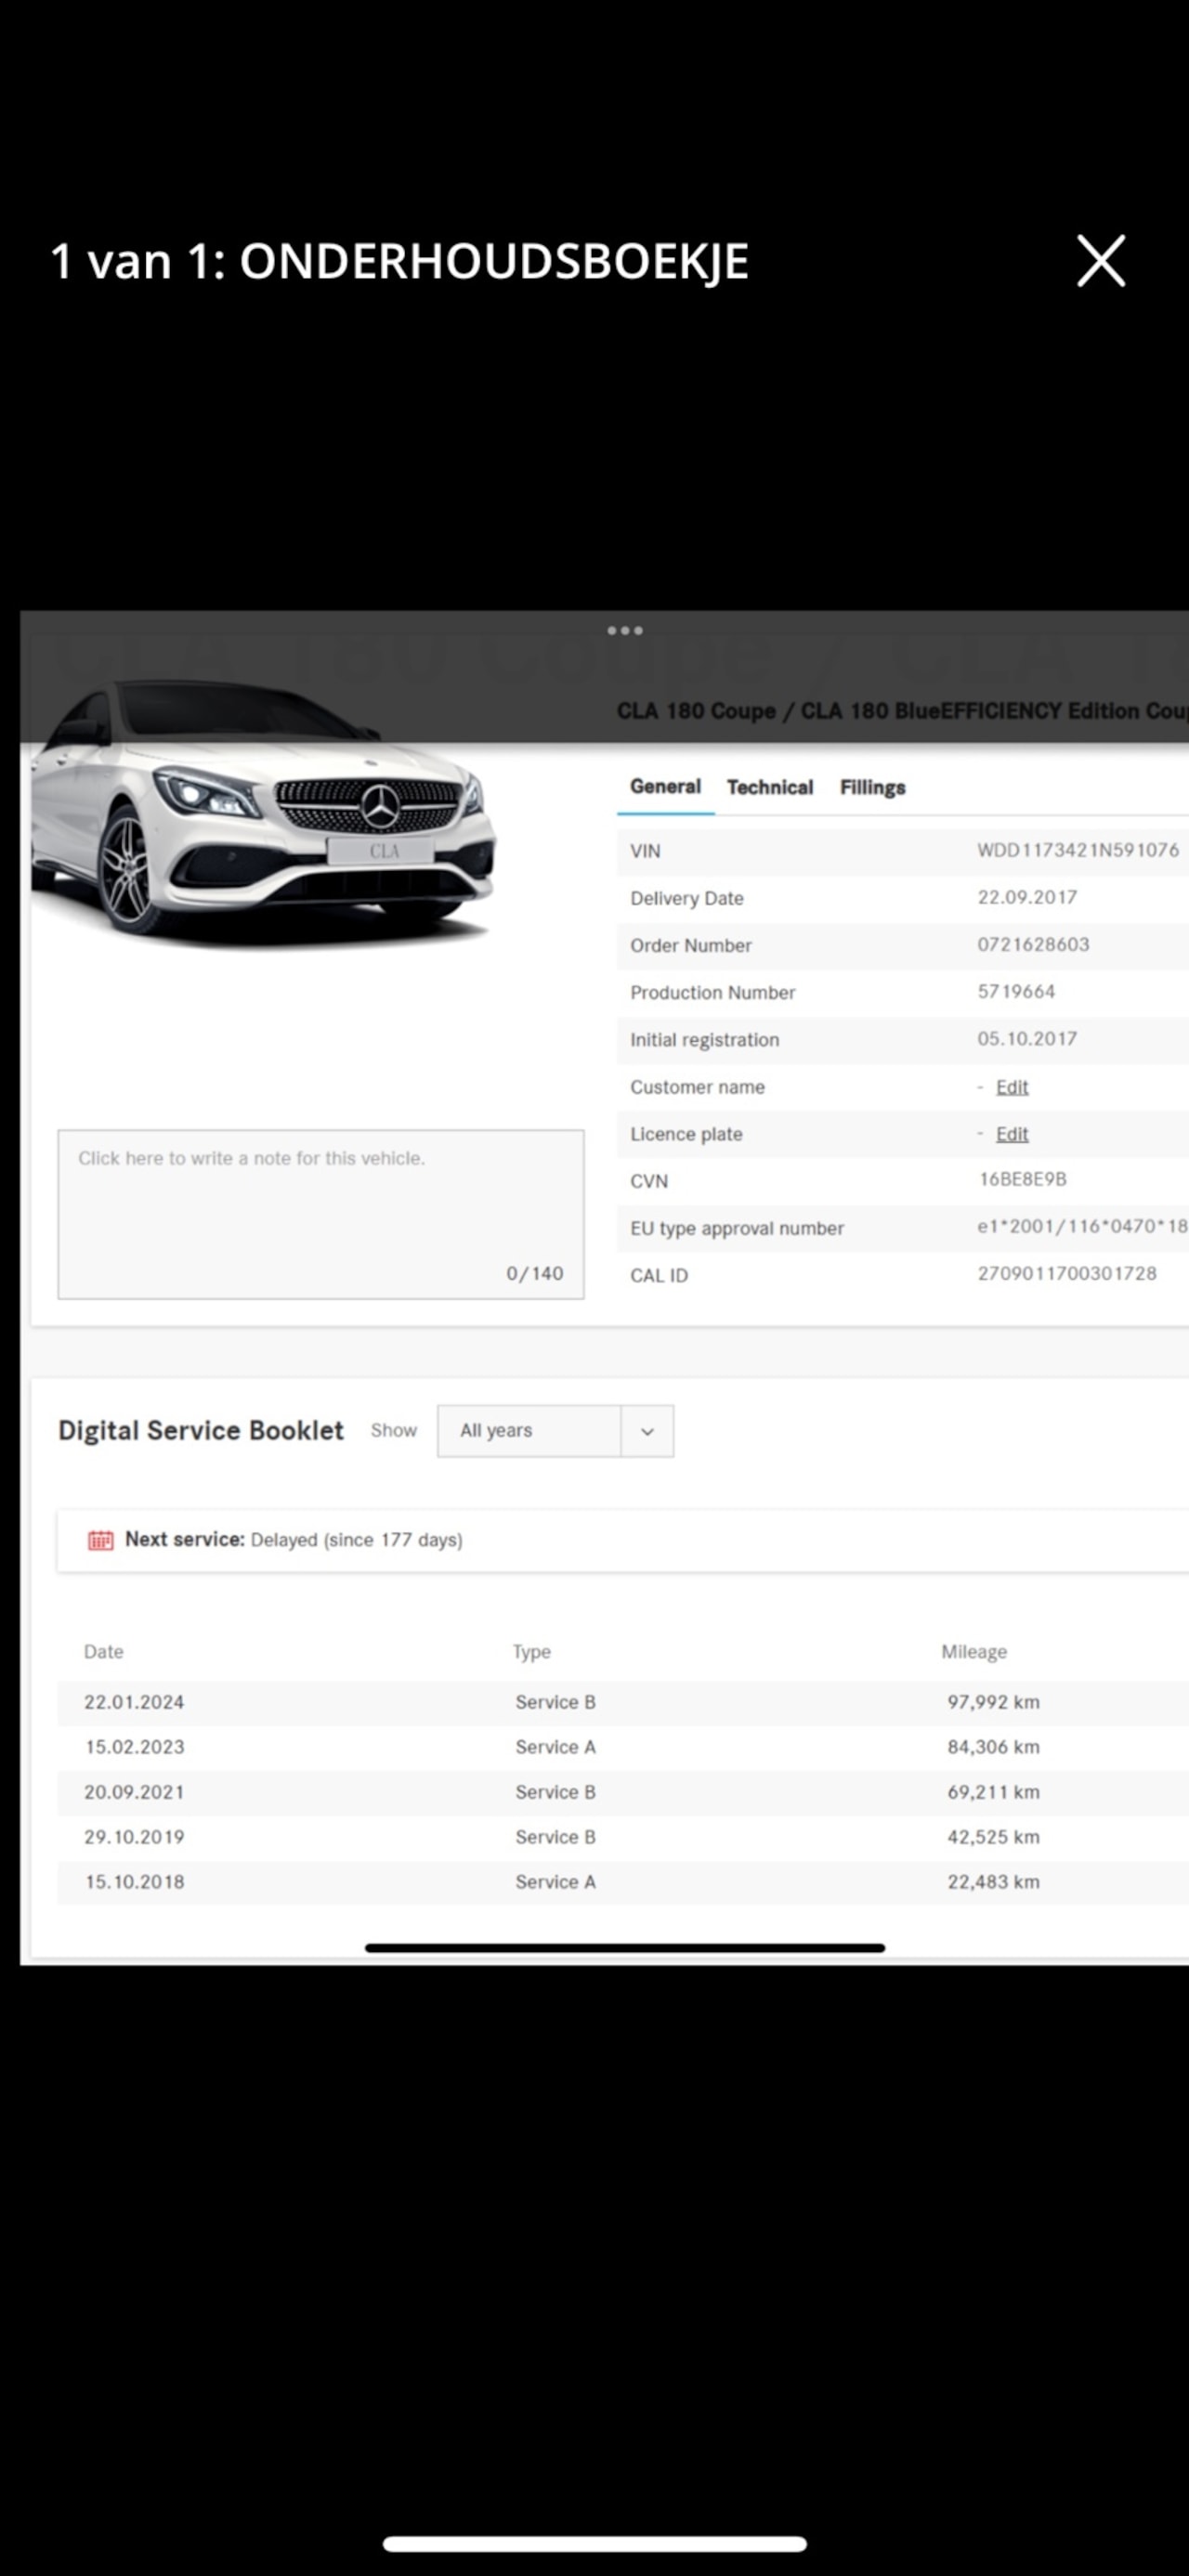Select Production Number 5719664
The image size is (1189, 2576).
(x=1016, y=991)
